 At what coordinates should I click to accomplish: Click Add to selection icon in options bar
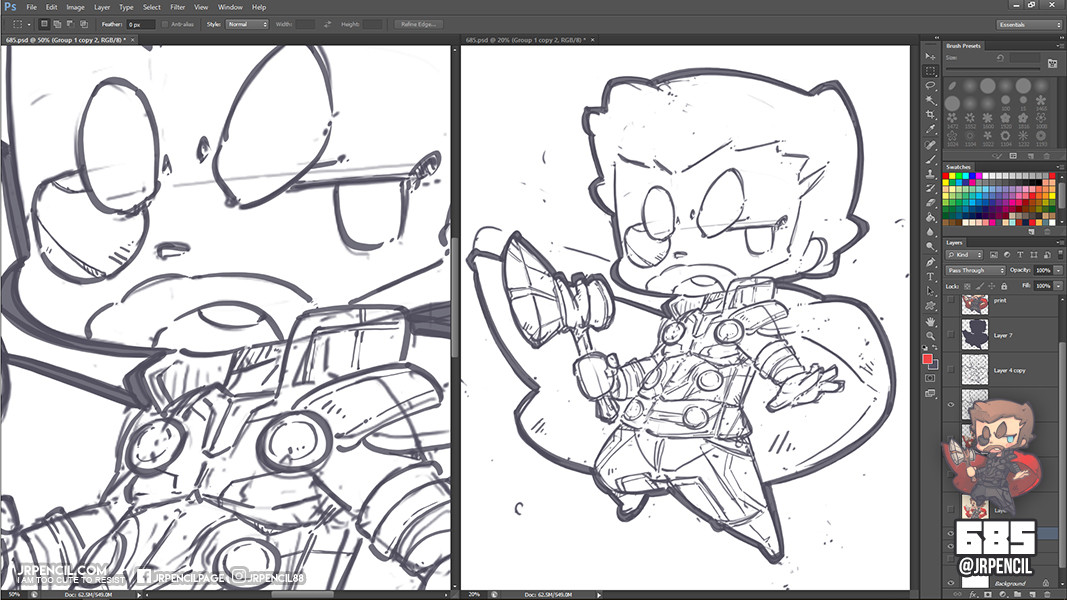point(57,24)
